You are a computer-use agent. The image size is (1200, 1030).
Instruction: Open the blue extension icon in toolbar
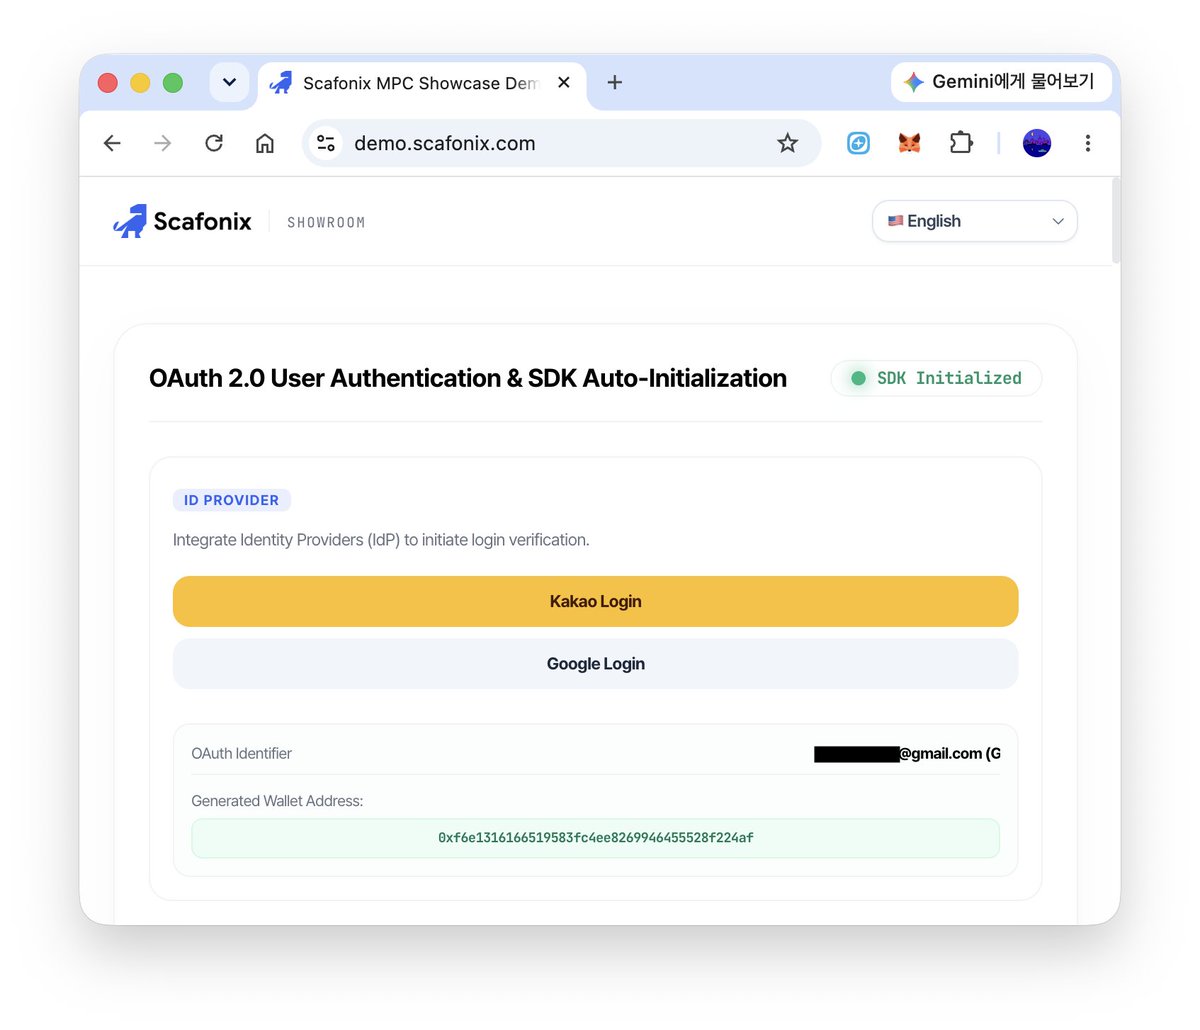pyautogui.click(x=858, y=143)
